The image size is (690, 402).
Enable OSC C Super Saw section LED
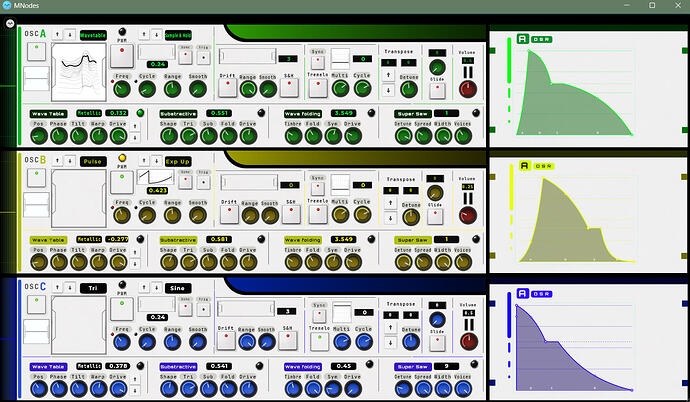(474, 364)
